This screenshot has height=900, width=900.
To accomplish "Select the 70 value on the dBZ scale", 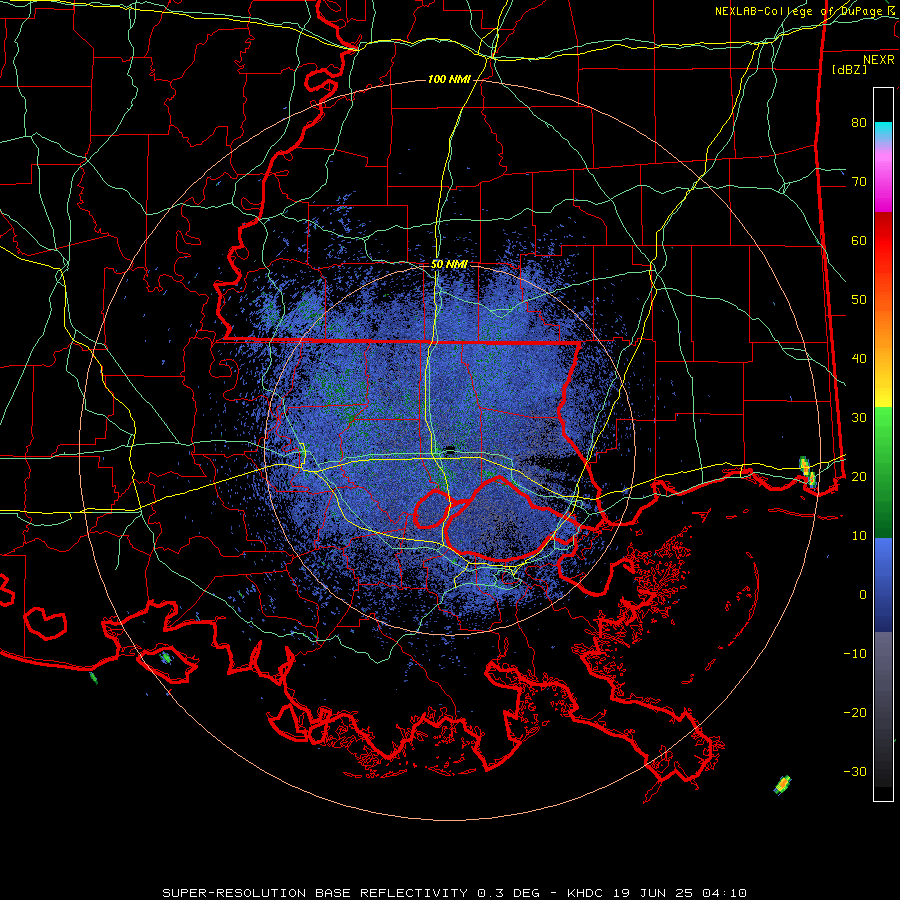I will click(859, 181).
